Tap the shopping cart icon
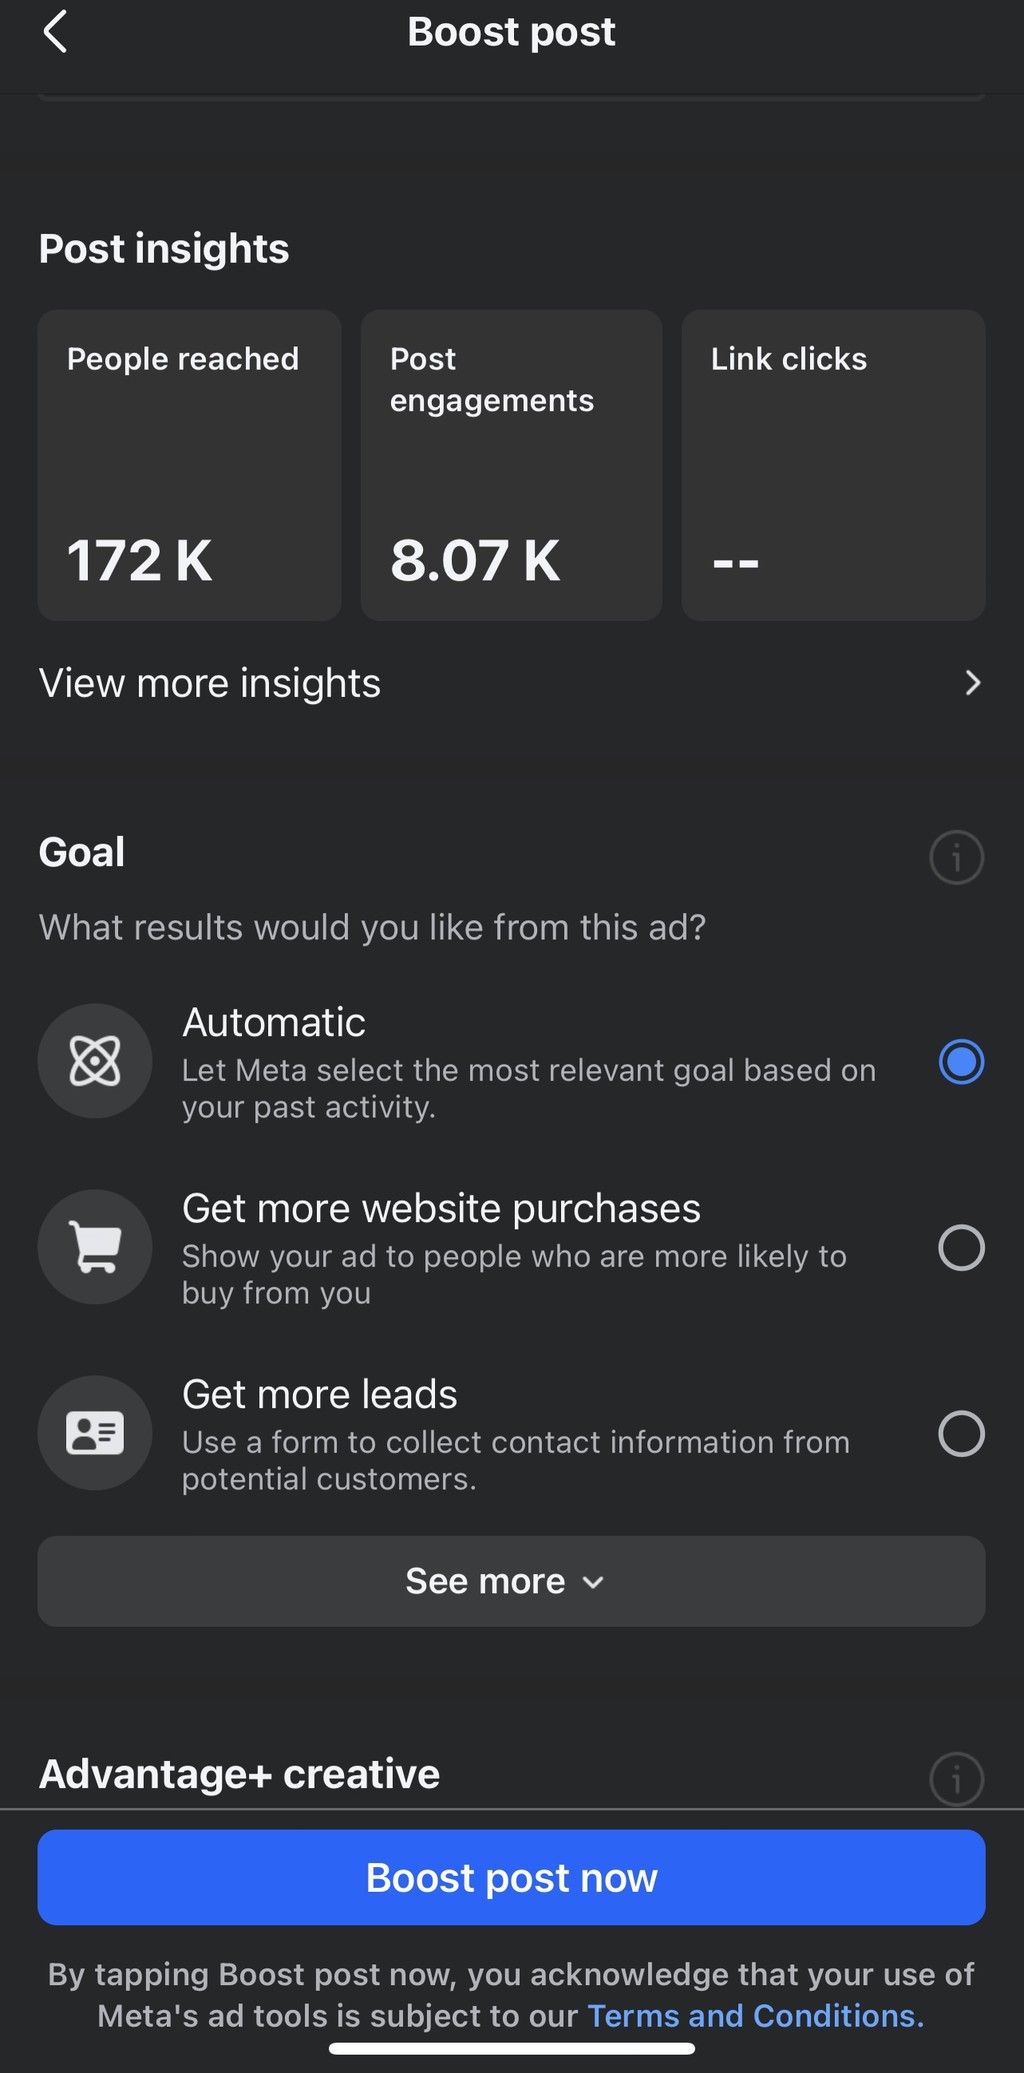 95,1247
